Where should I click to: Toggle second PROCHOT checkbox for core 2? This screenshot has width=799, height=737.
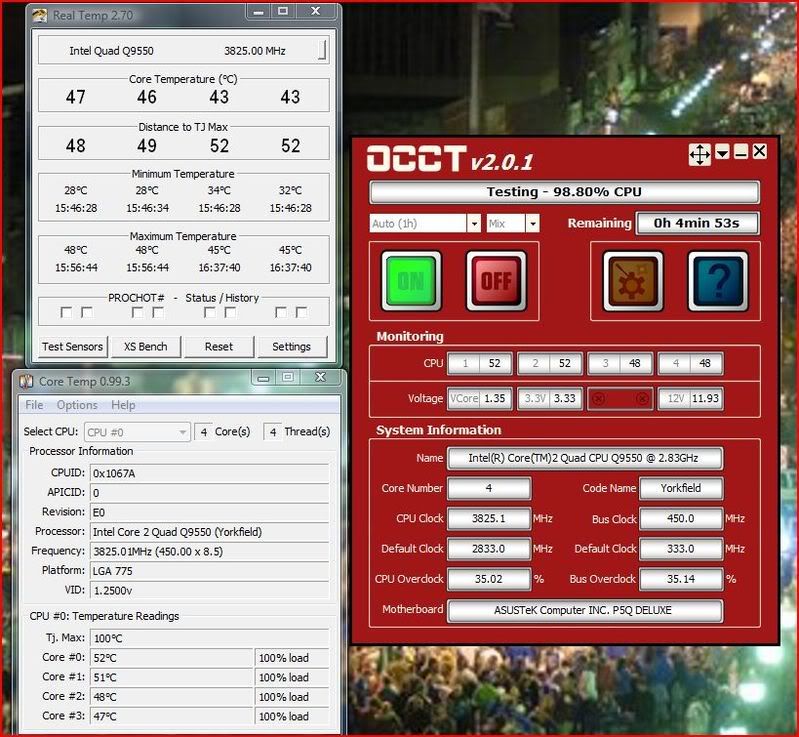[158, 312]
